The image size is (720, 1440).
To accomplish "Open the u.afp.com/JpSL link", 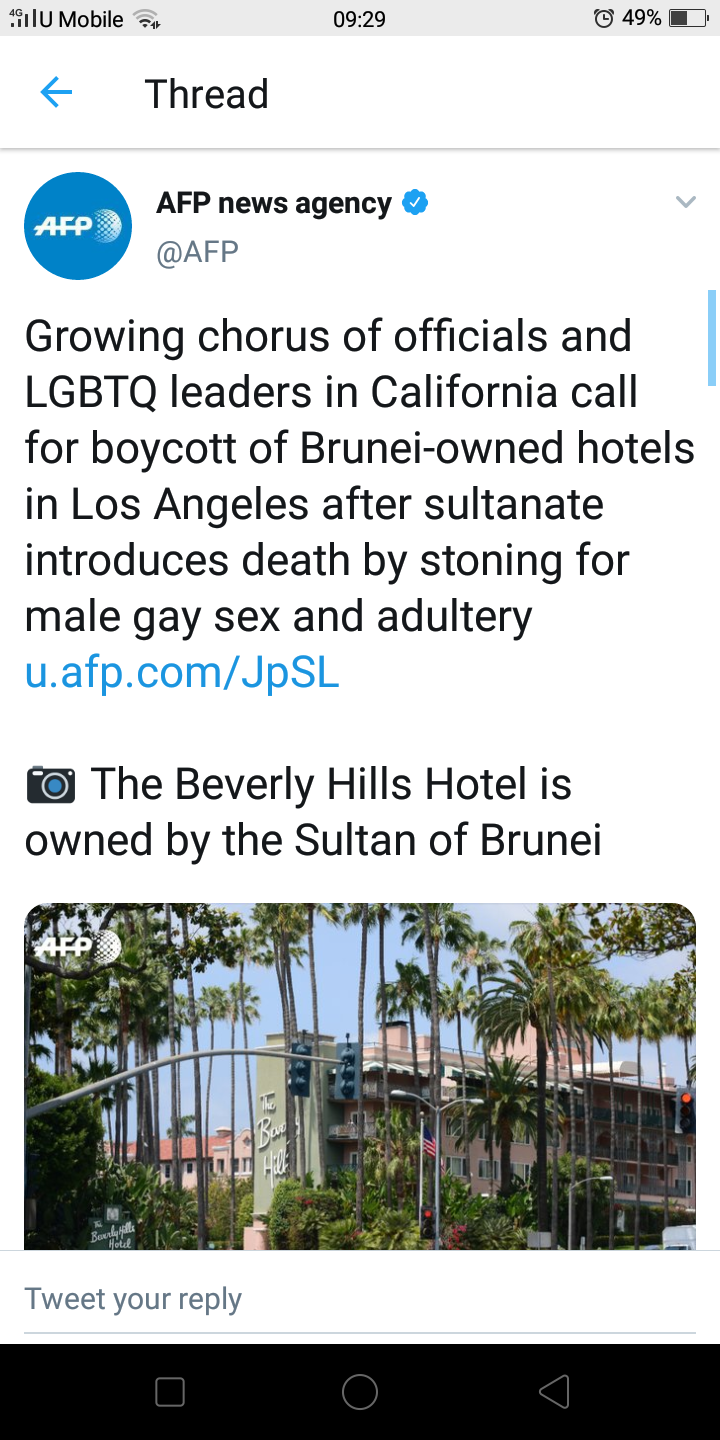I will pos(182,673).
